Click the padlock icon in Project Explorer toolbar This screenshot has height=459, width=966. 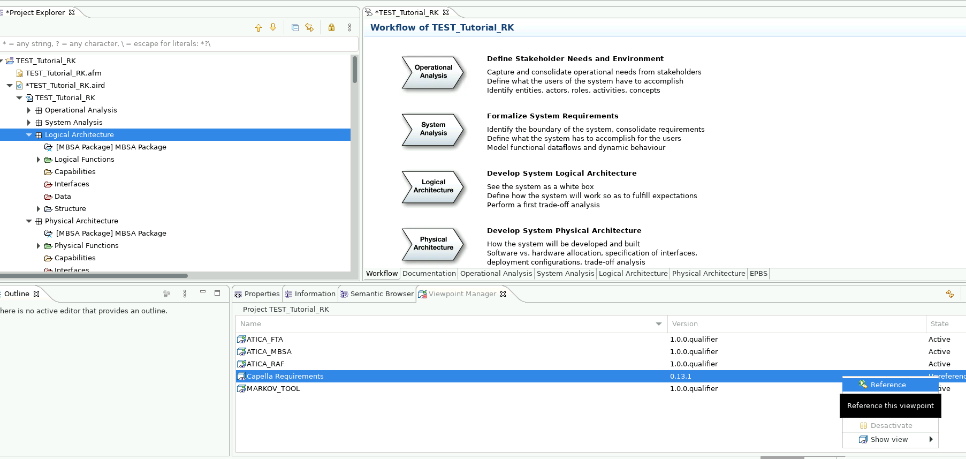(331, 28)
